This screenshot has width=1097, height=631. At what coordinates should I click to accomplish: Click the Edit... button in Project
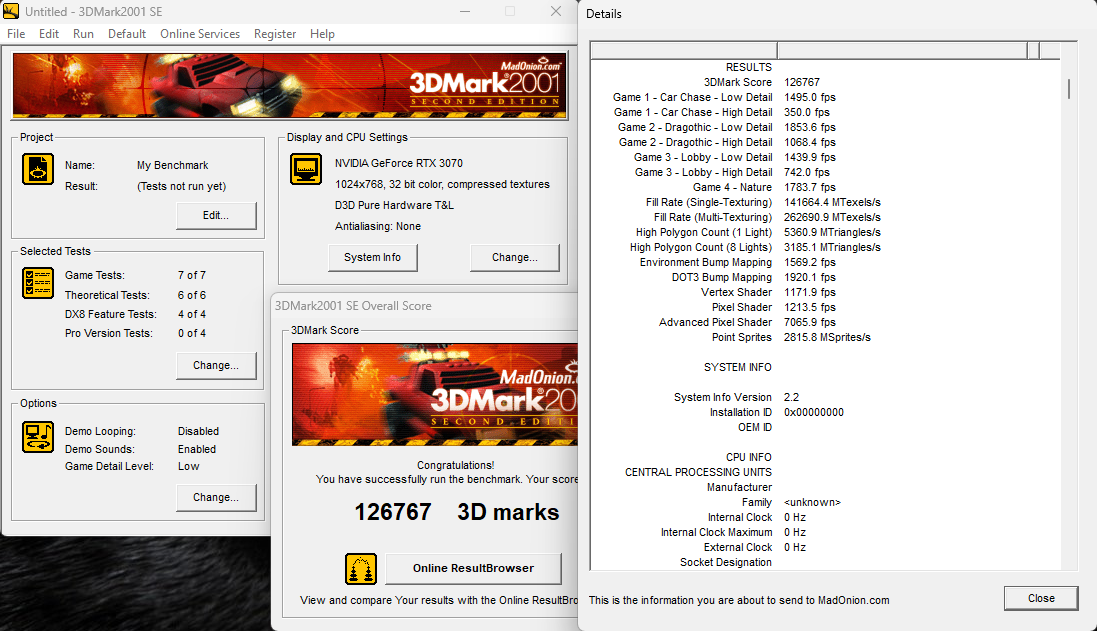[216, 215]
